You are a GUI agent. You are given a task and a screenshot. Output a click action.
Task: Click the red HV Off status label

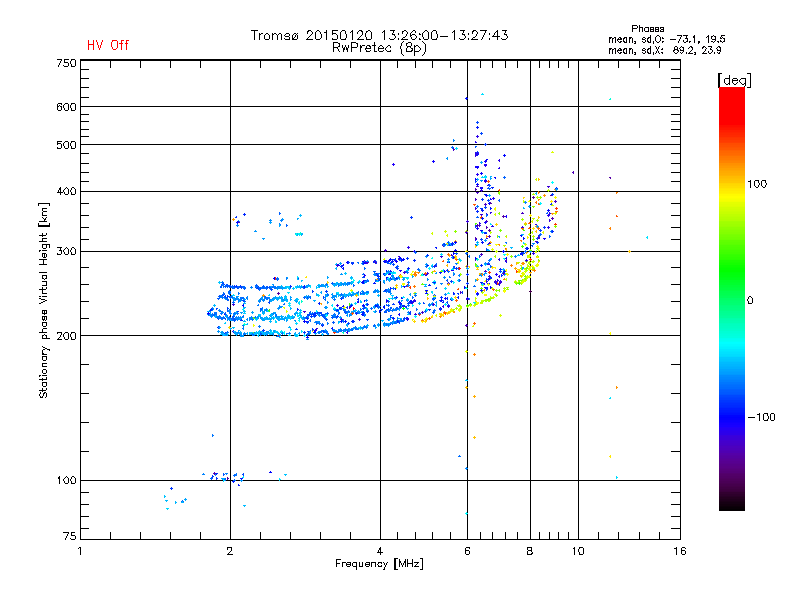coord(107,45)
